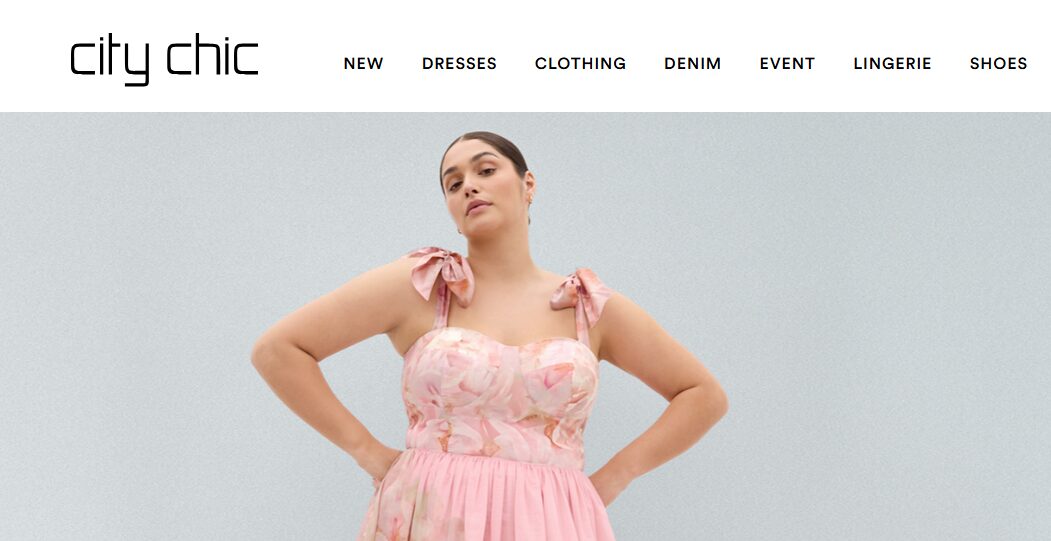
Task: Click the model's earring
Action: [527, 200]
